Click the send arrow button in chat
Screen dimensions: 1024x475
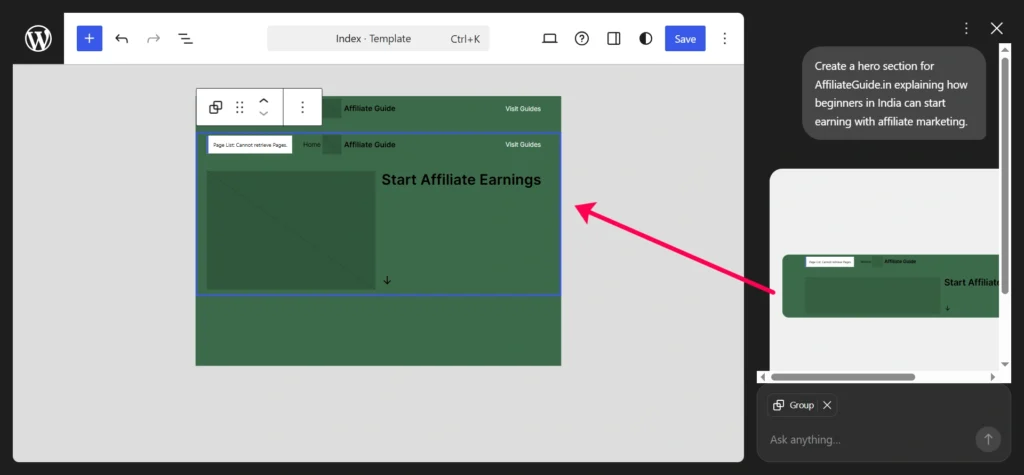click(x=987, y=440)
